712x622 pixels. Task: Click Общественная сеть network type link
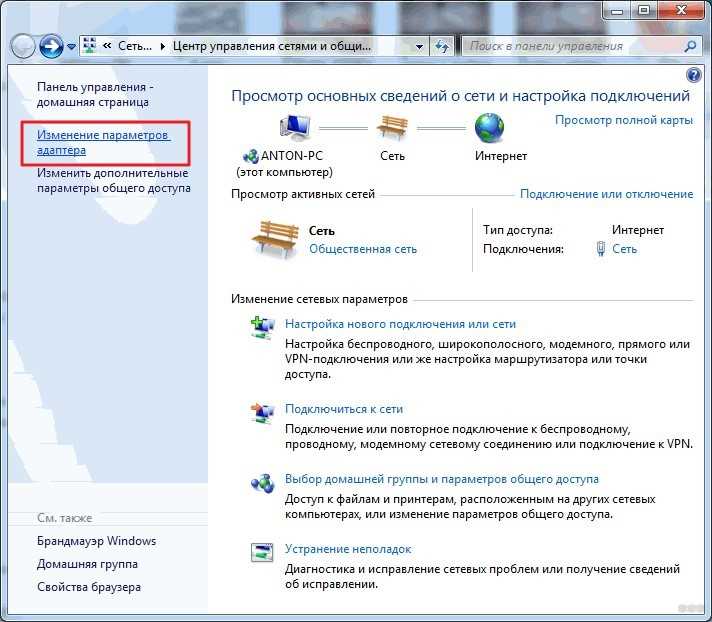pos(363,249)
